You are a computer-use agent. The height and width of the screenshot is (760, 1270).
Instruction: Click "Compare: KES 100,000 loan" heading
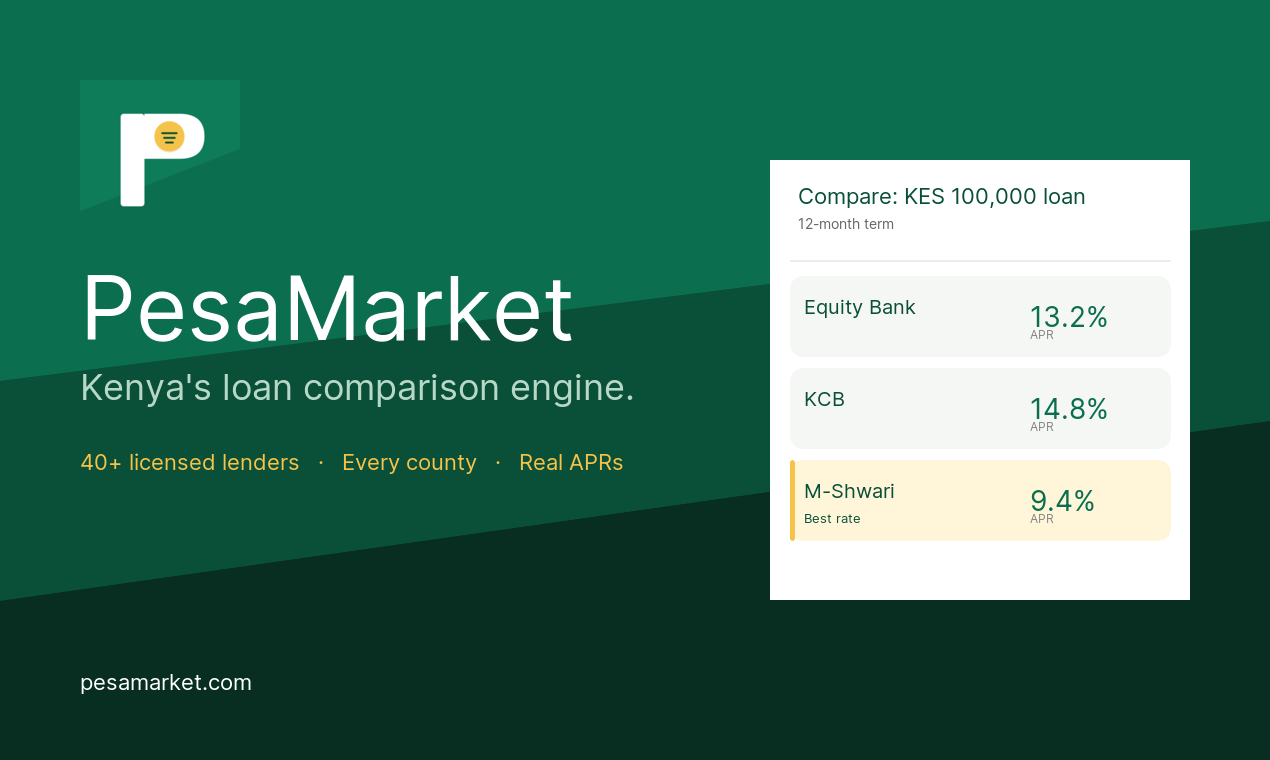(941, 196)
